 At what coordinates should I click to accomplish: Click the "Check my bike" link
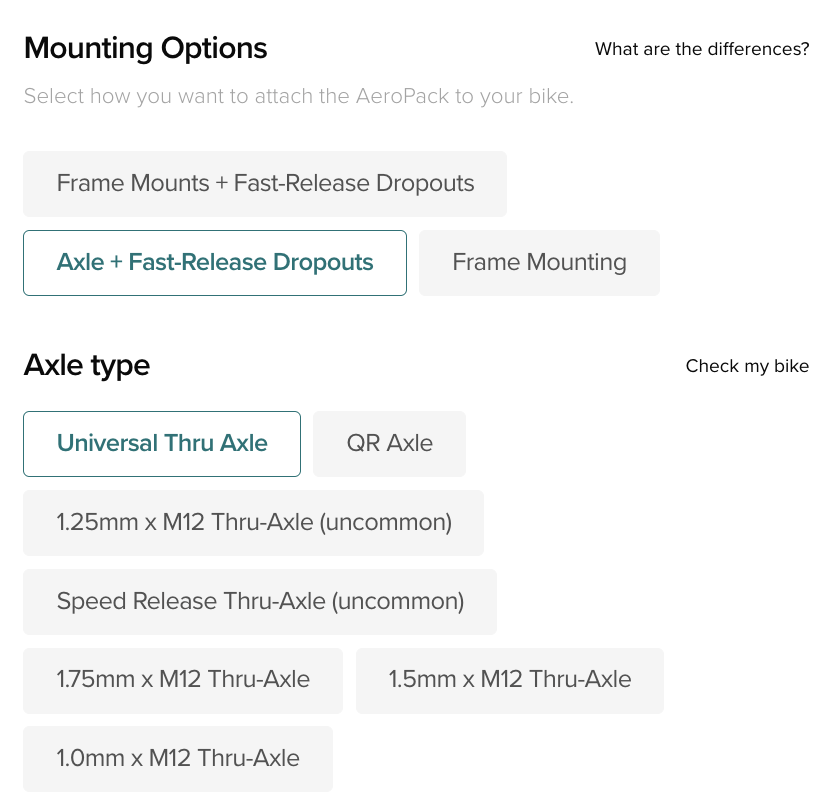(747, 366)
